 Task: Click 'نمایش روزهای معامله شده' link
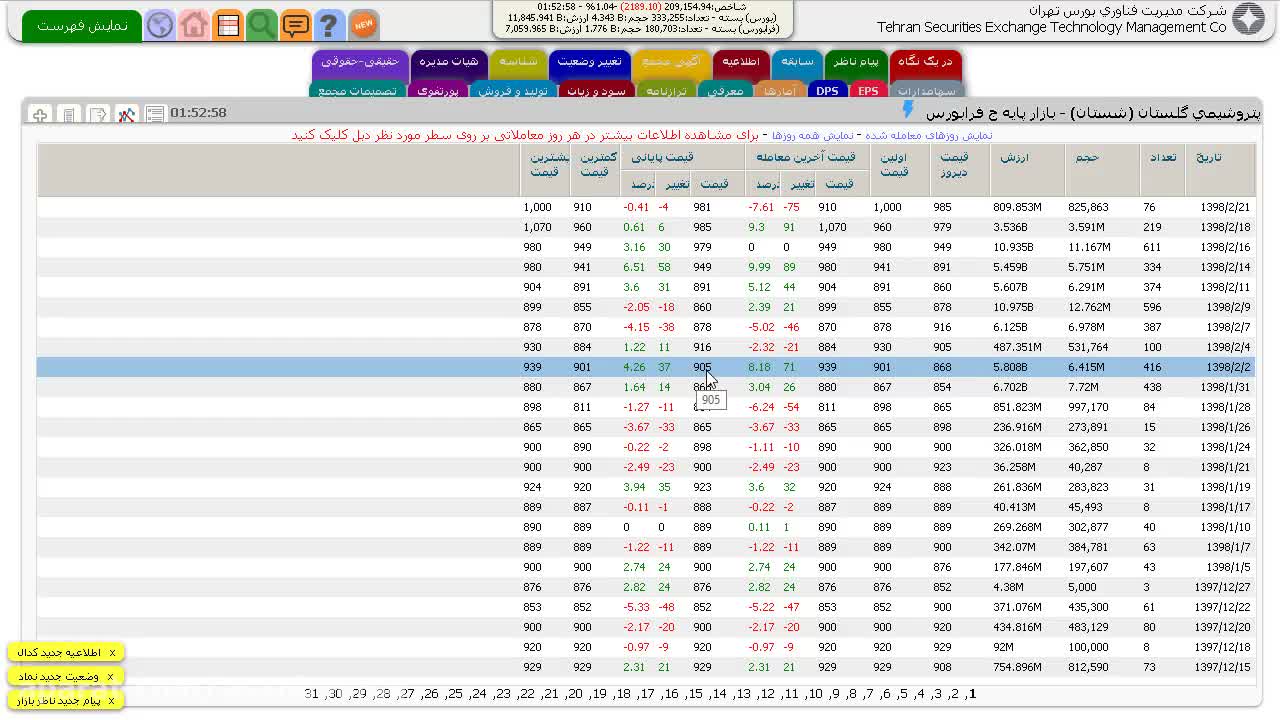(928, 135)
